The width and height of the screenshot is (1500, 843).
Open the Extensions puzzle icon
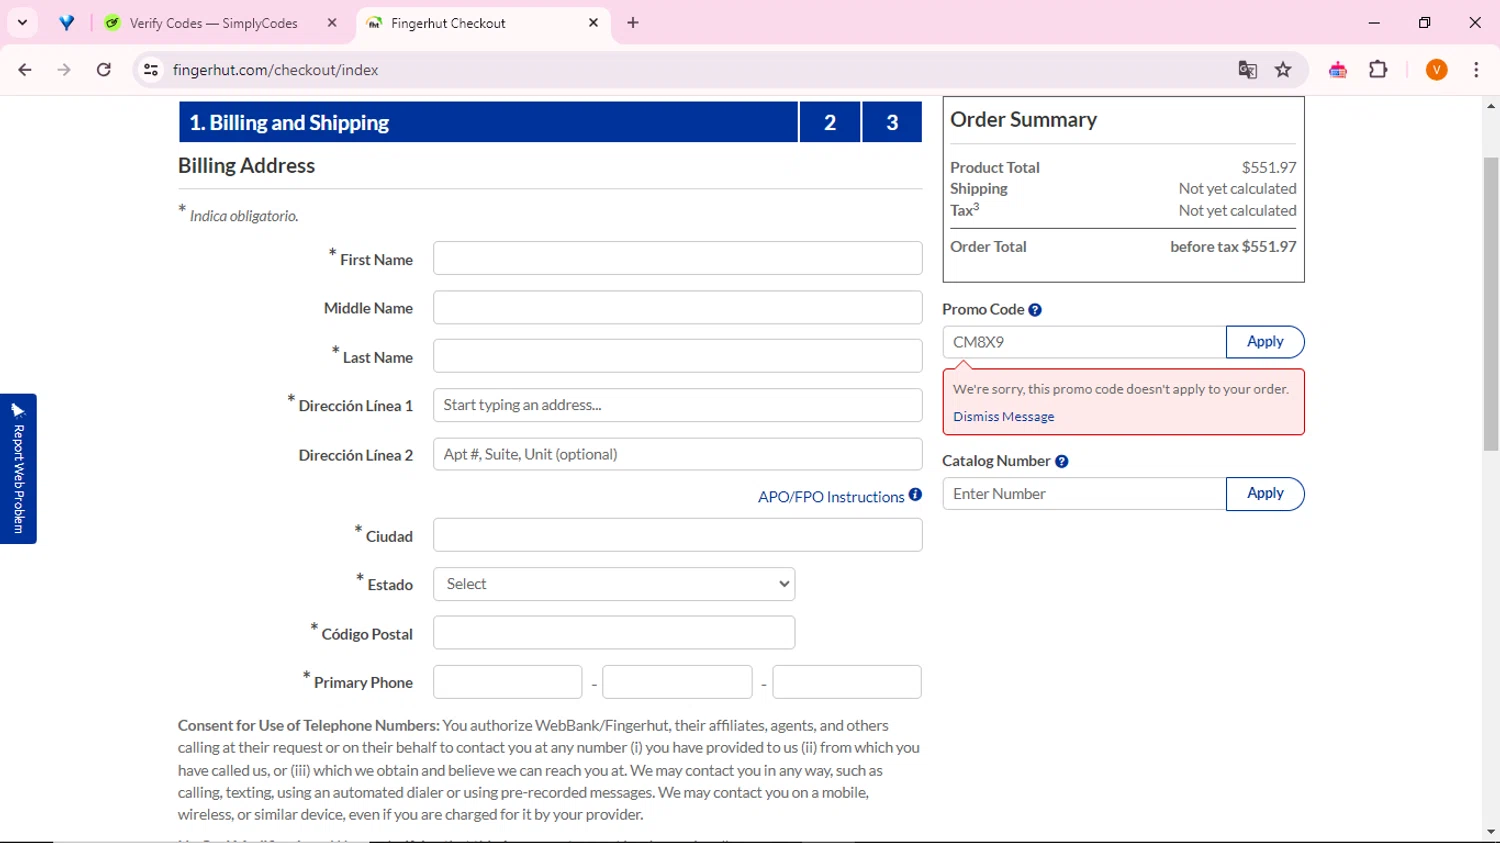[1378, 70]
